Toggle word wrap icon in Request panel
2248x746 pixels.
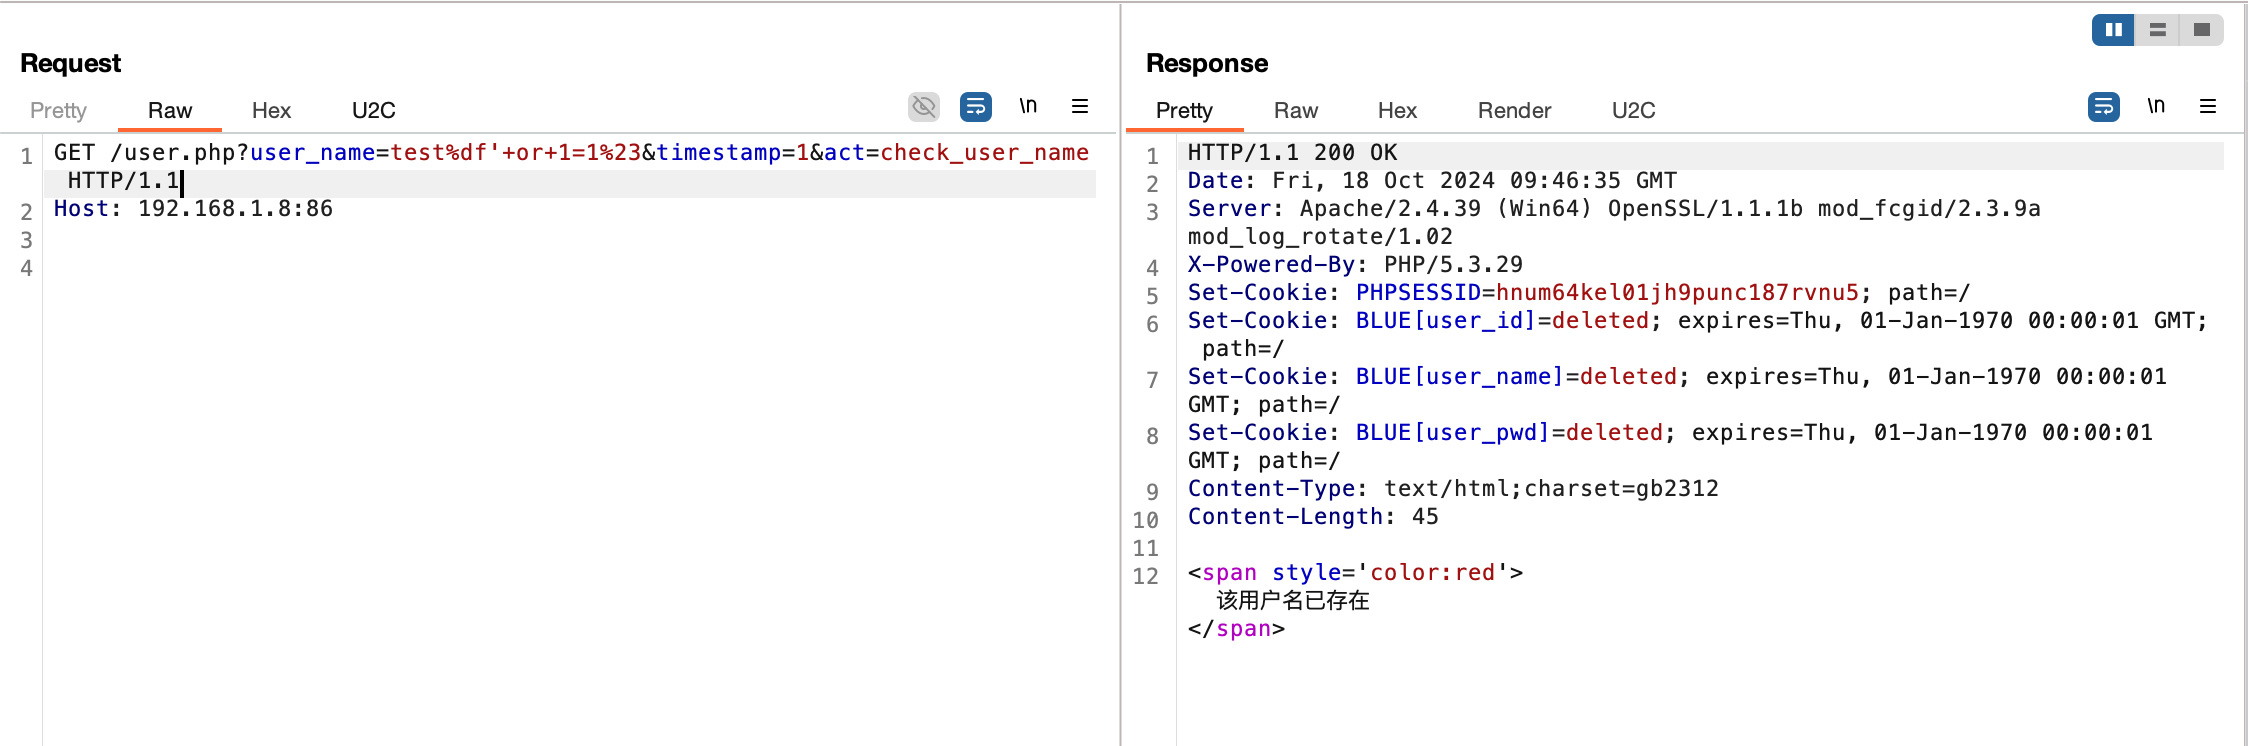point(976,106)
